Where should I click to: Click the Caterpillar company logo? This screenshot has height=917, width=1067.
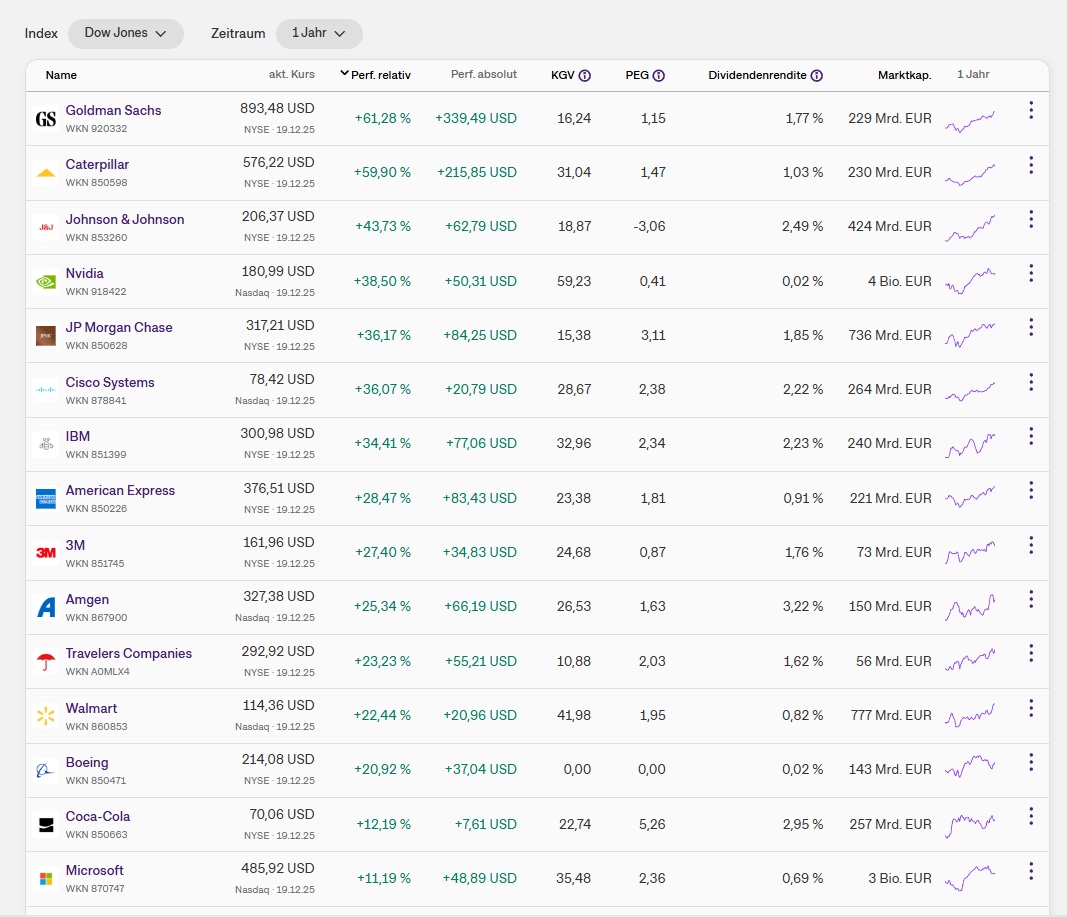click(45, 173)
